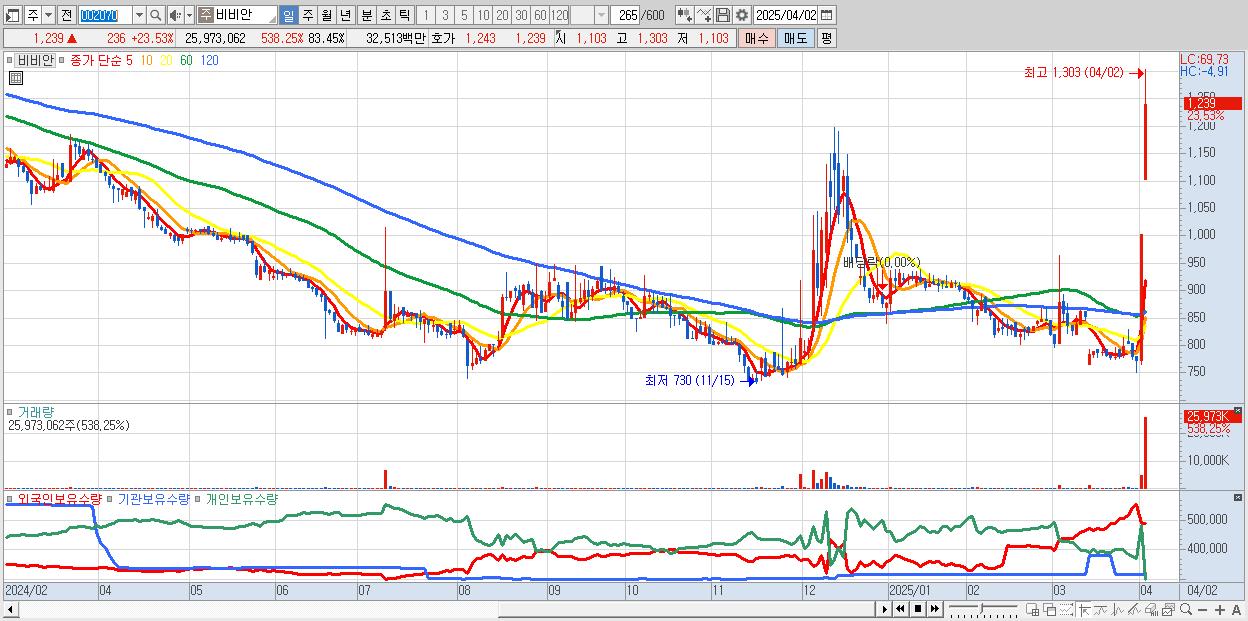The width and height of the screenshot is (1248, 621).
Task: Open dropdown arrow beside 주 market selector
Action: pos(48,15)
